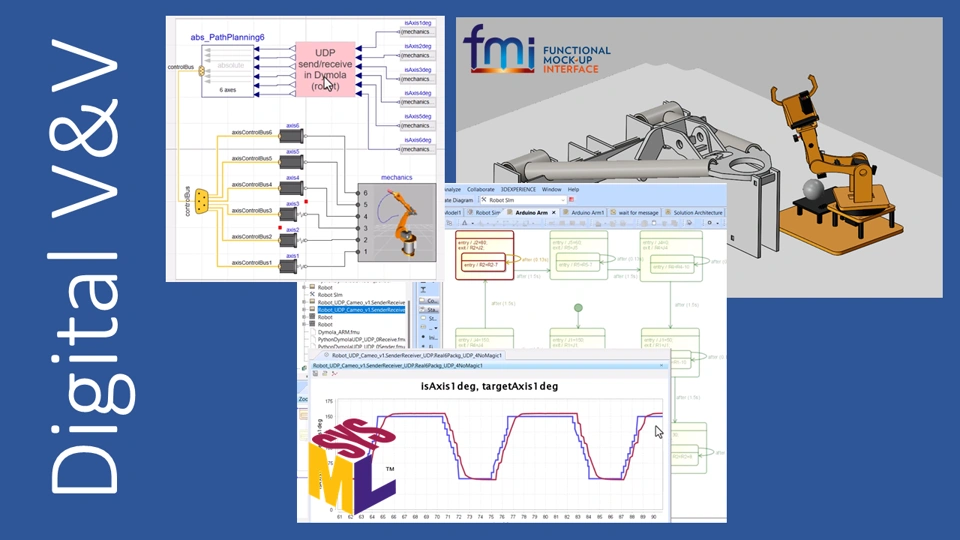The height and width of the screenshot is (540, 960).
Task: Click the axisControlBus1 label
Action: pos(252,263)
